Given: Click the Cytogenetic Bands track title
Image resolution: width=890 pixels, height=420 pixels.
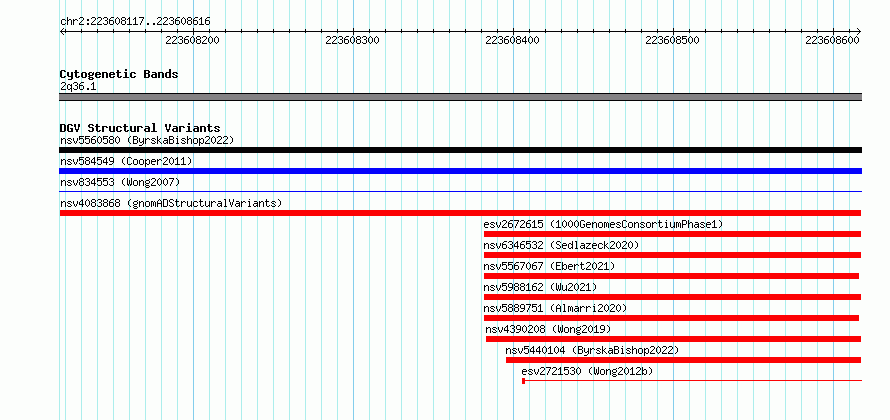Looking at the screenshot, I should click(x=119, y=74).
